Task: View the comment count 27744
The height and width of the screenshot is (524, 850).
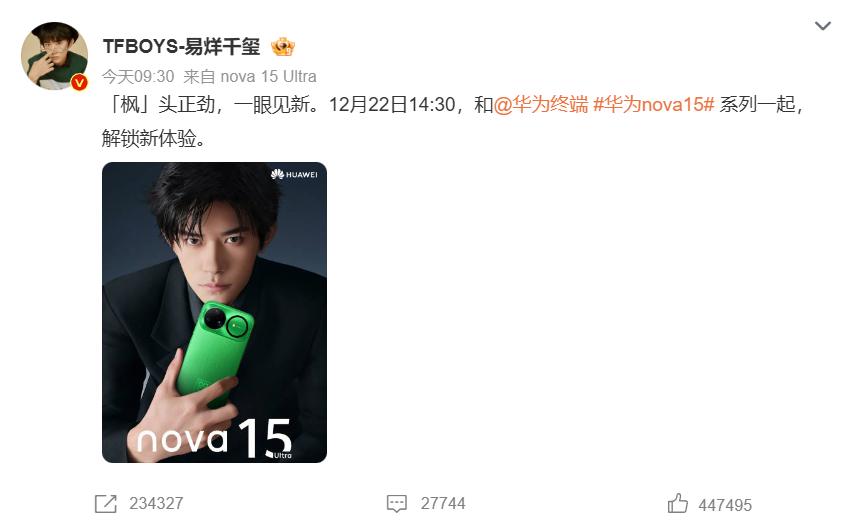Action: tap(443, 503)
